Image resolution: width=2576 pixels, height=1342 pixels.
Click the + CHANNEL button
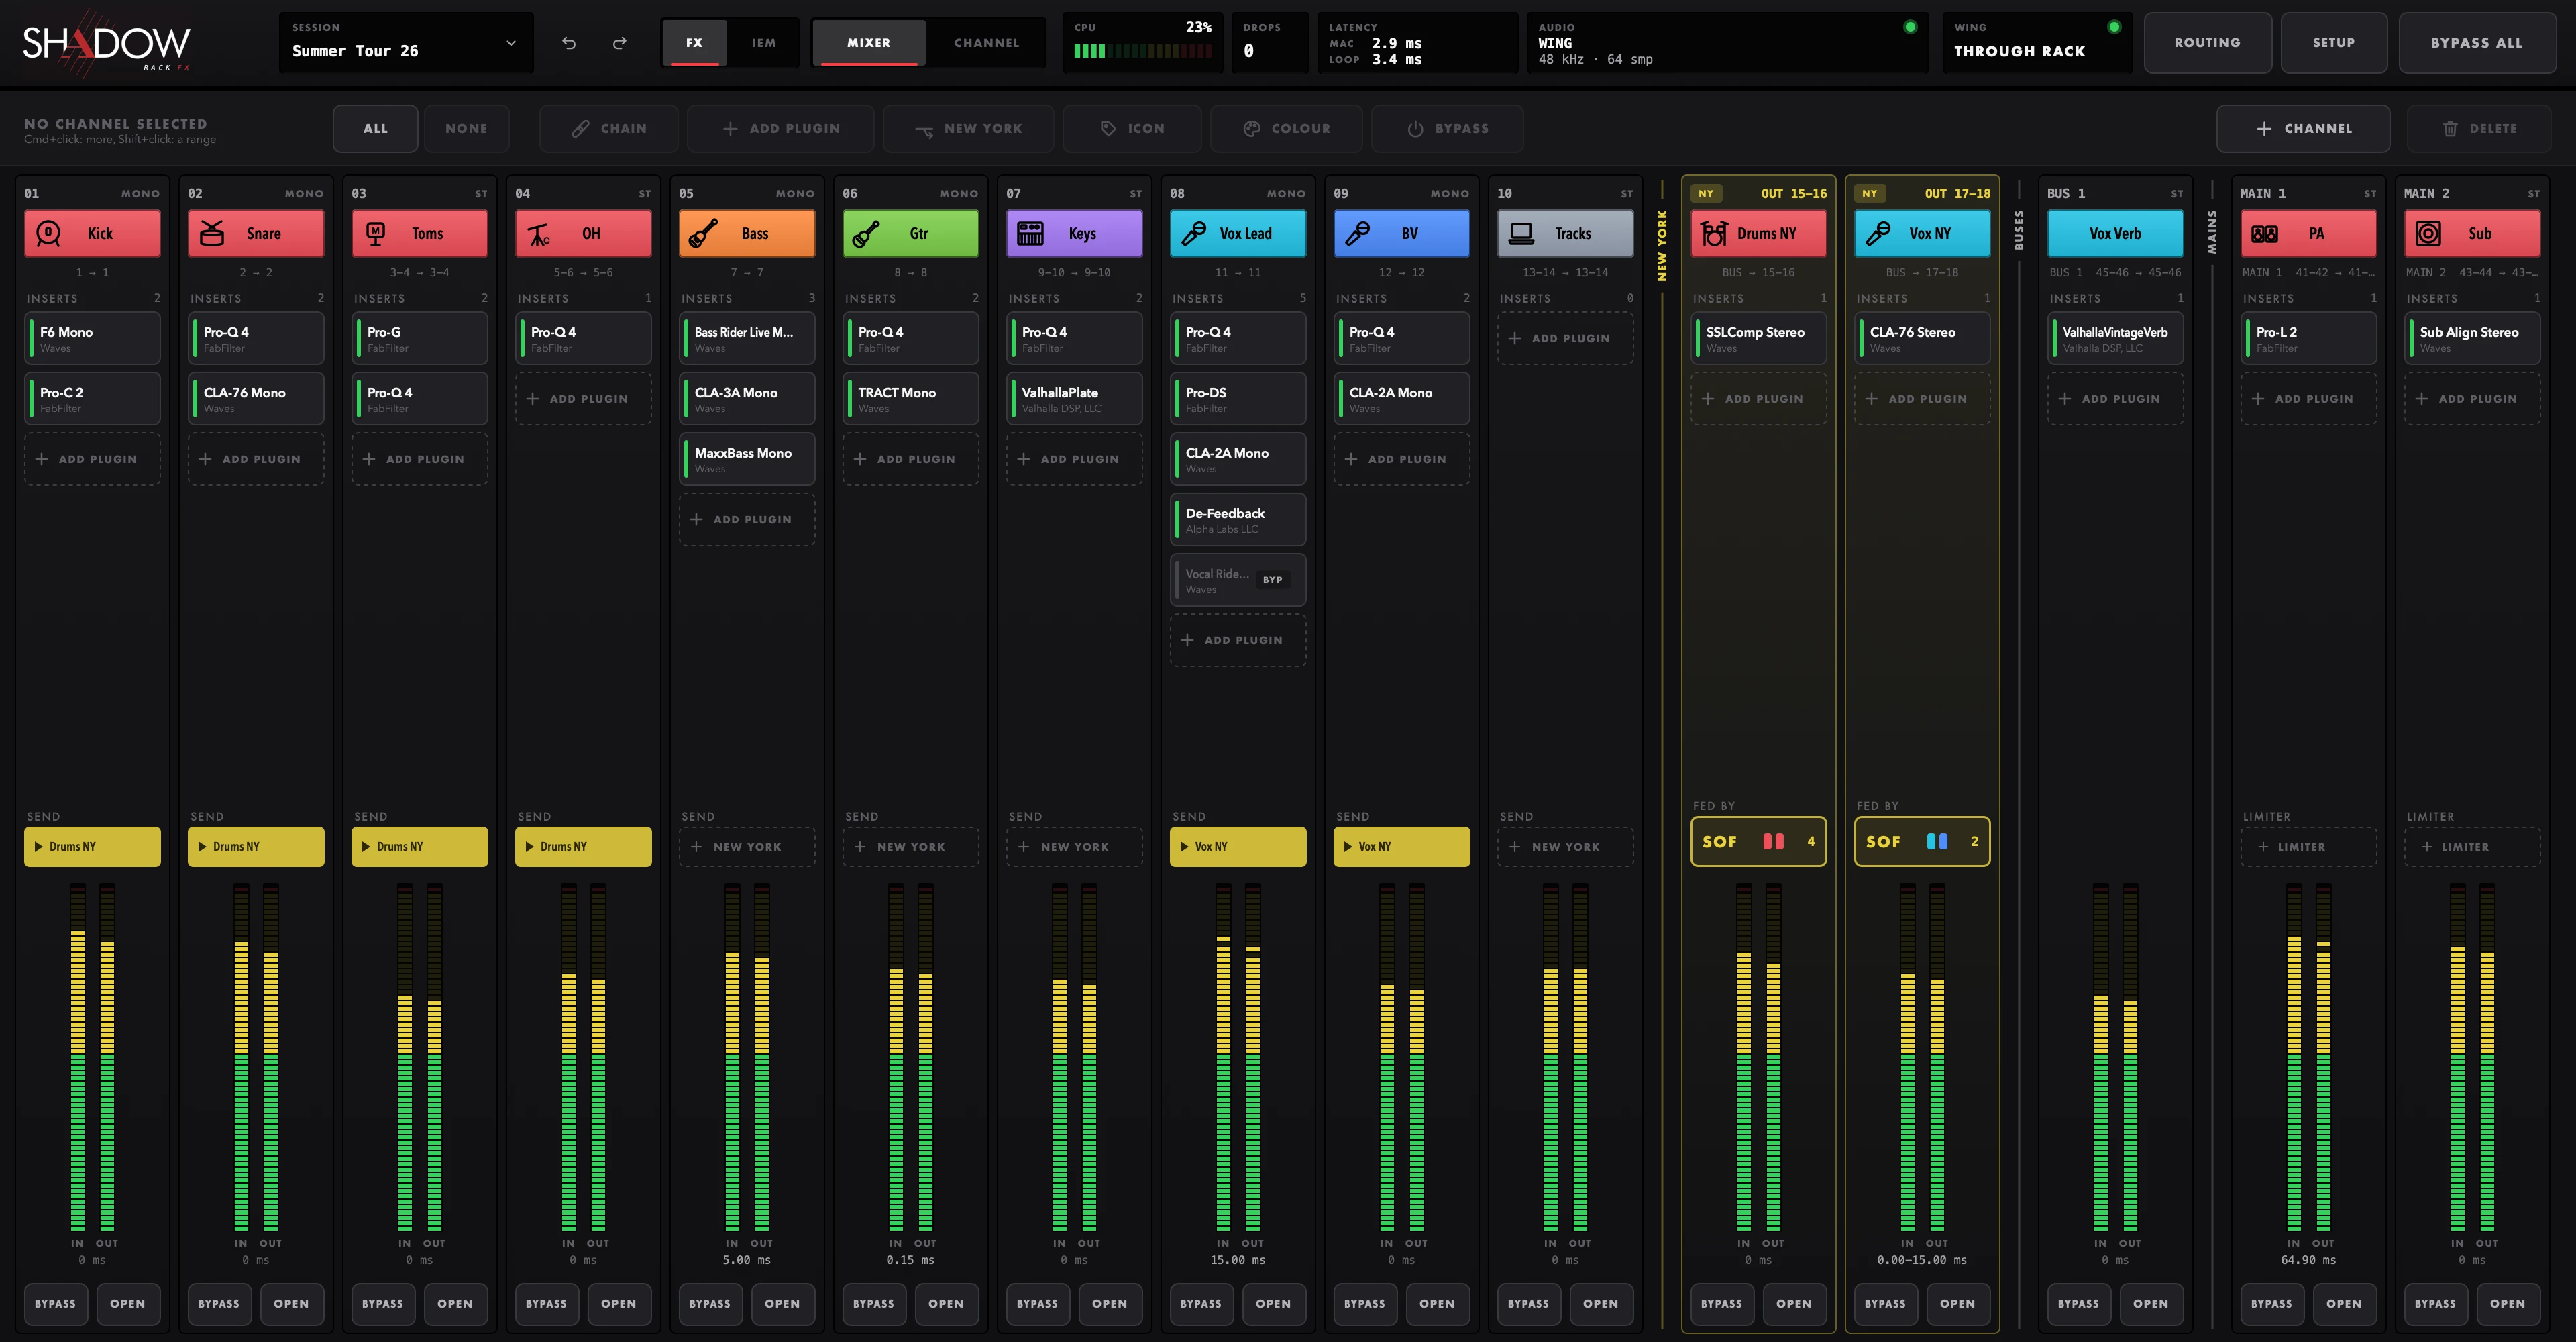point(2303,129)
